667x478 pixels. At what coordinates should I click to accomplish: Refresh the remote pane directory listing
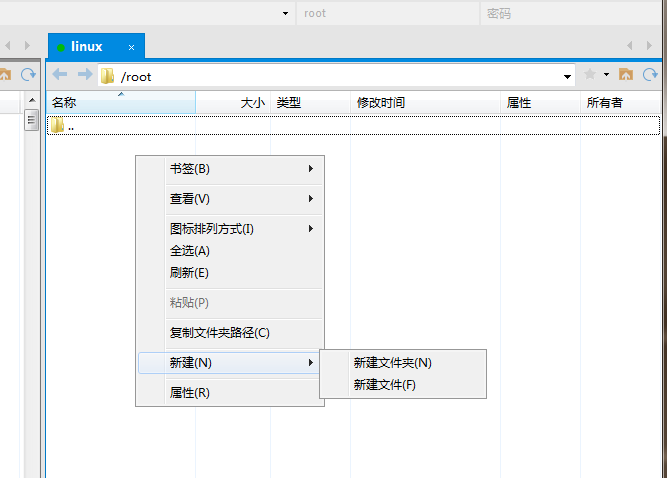click(651, 75)
